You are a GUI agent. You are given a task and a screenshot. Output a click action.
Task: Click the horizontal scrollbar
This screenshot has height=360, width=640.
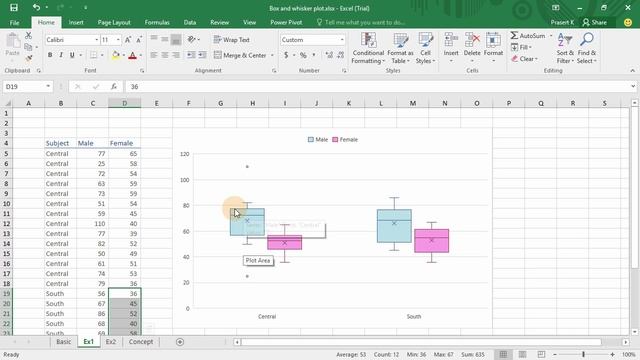click(x=421, y=342)
